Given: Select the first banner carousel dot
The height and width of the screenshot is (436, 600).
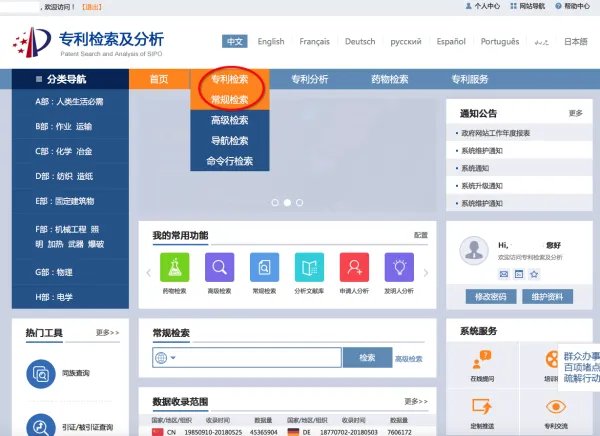Looking at the screenshot, I should (x=275, y=202).
